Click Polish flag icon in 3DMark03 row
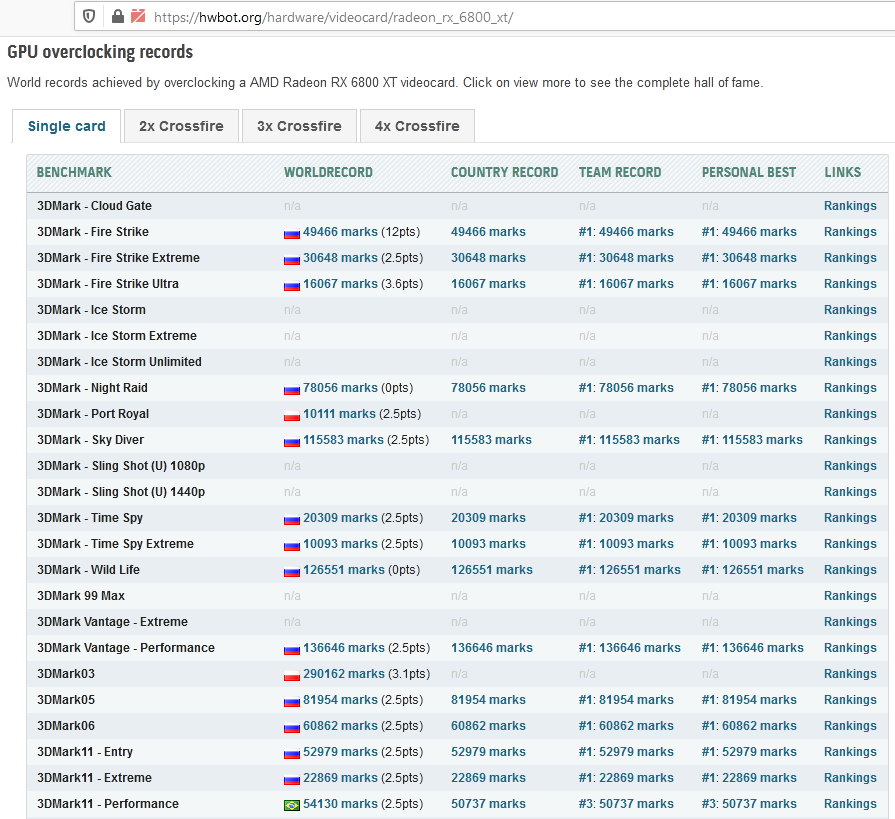Image resolution: width=895 pixels, height=819 pixels. (292, 675)
